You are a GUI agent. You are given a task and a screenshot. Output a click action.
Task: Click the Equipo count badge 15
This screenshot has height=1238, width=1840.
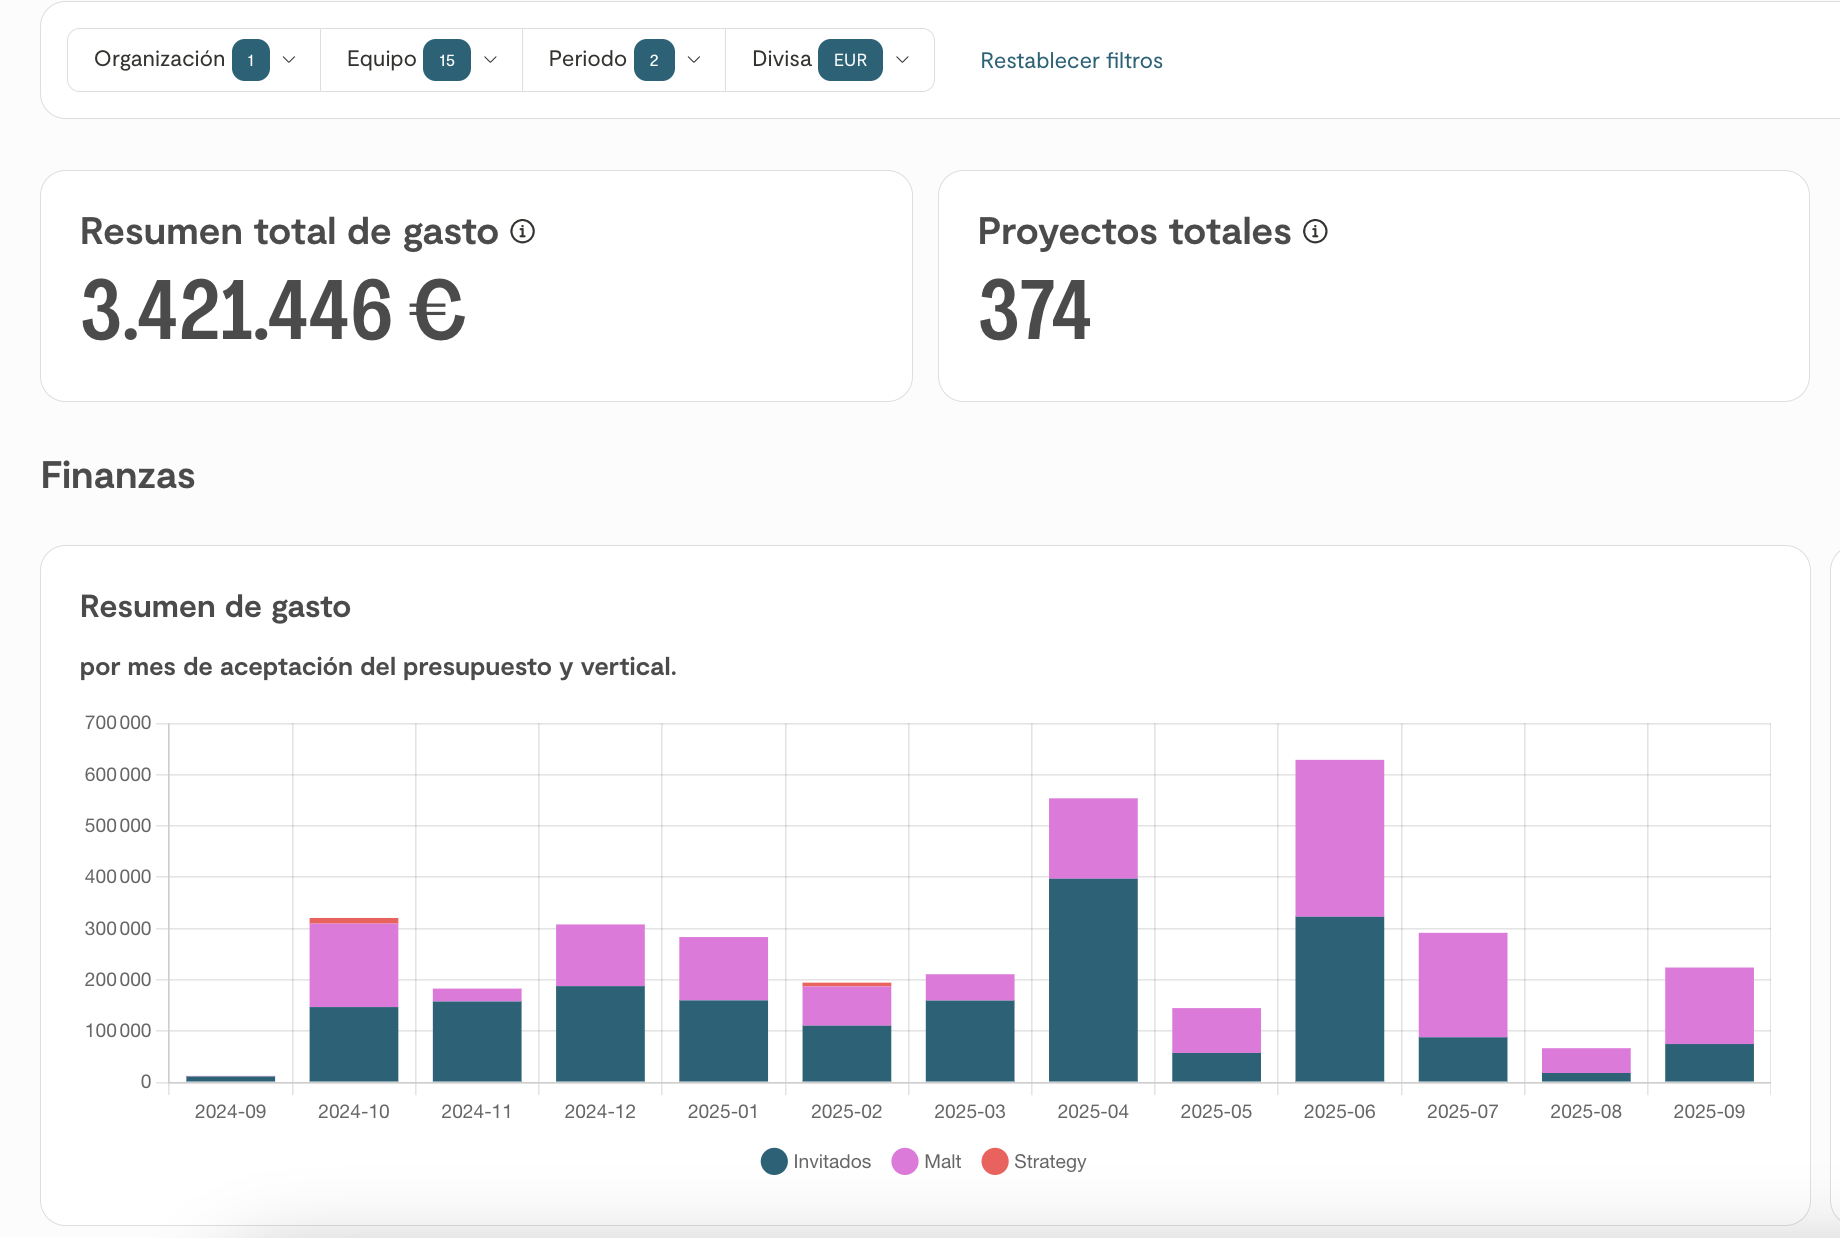[447, 60]
